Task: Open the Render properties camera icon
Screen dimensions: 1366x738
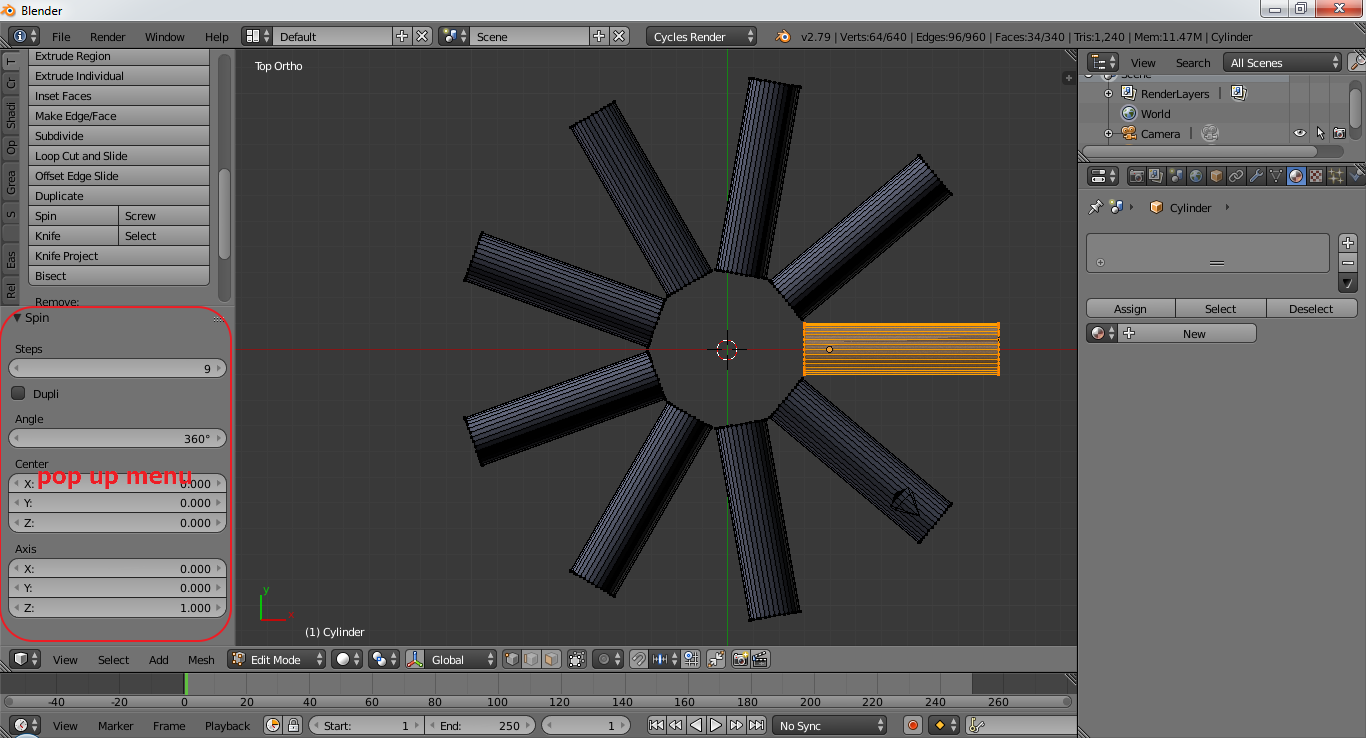Action: [1138, 175]
